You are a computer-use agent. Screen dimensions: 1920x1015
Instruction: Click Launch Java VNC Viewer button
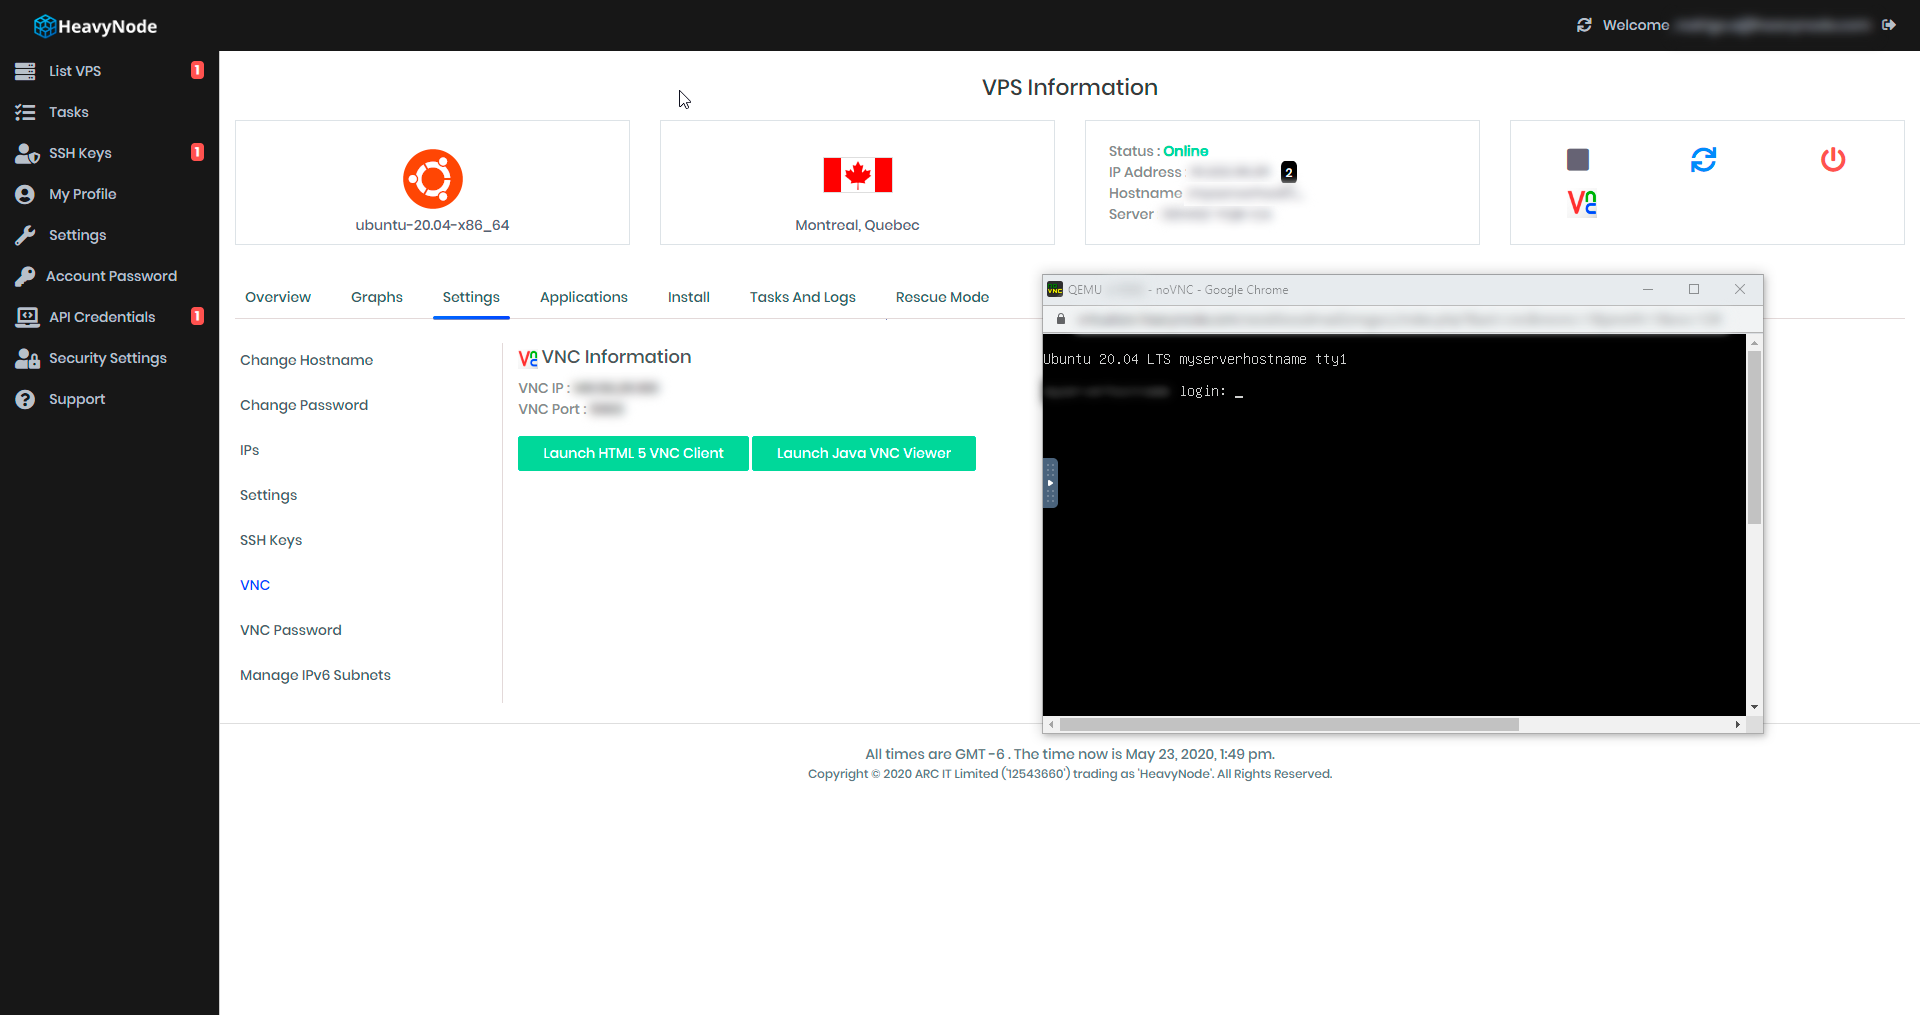coord(864,453)
